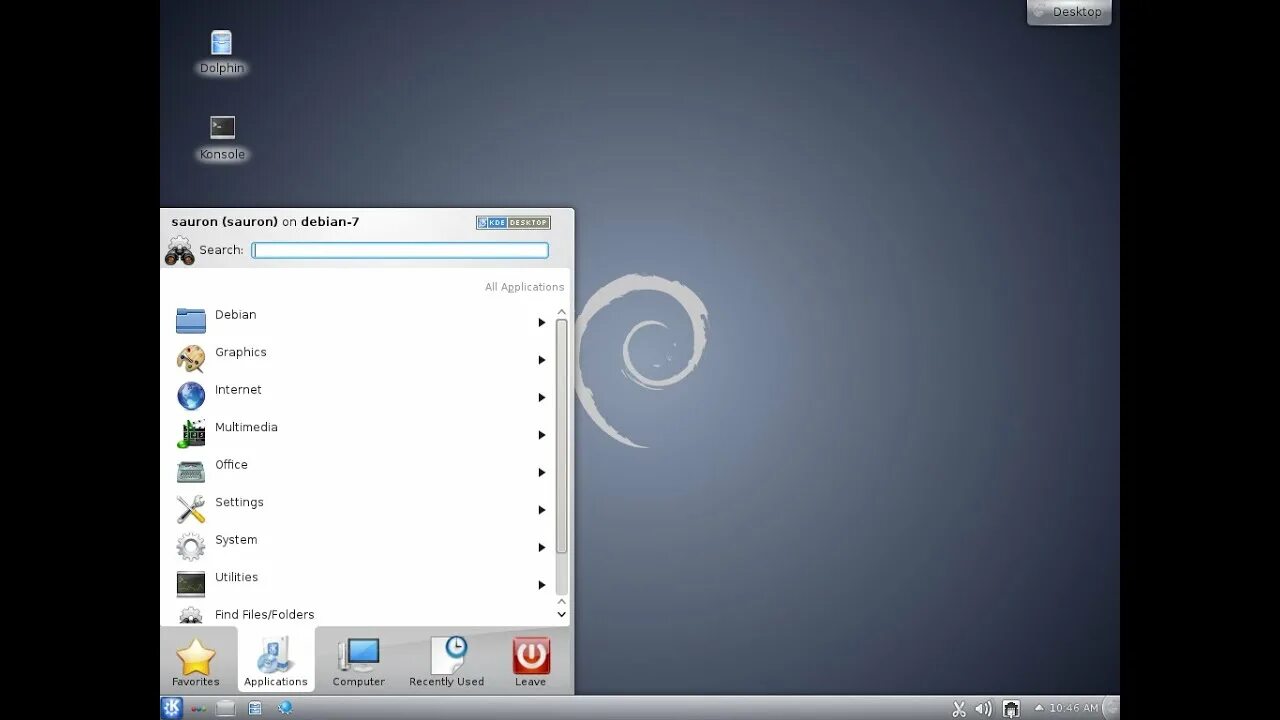Open the Klipper scissors tray icon
1280x720 pixels.
pyautogui.click(x=959, y=708)
